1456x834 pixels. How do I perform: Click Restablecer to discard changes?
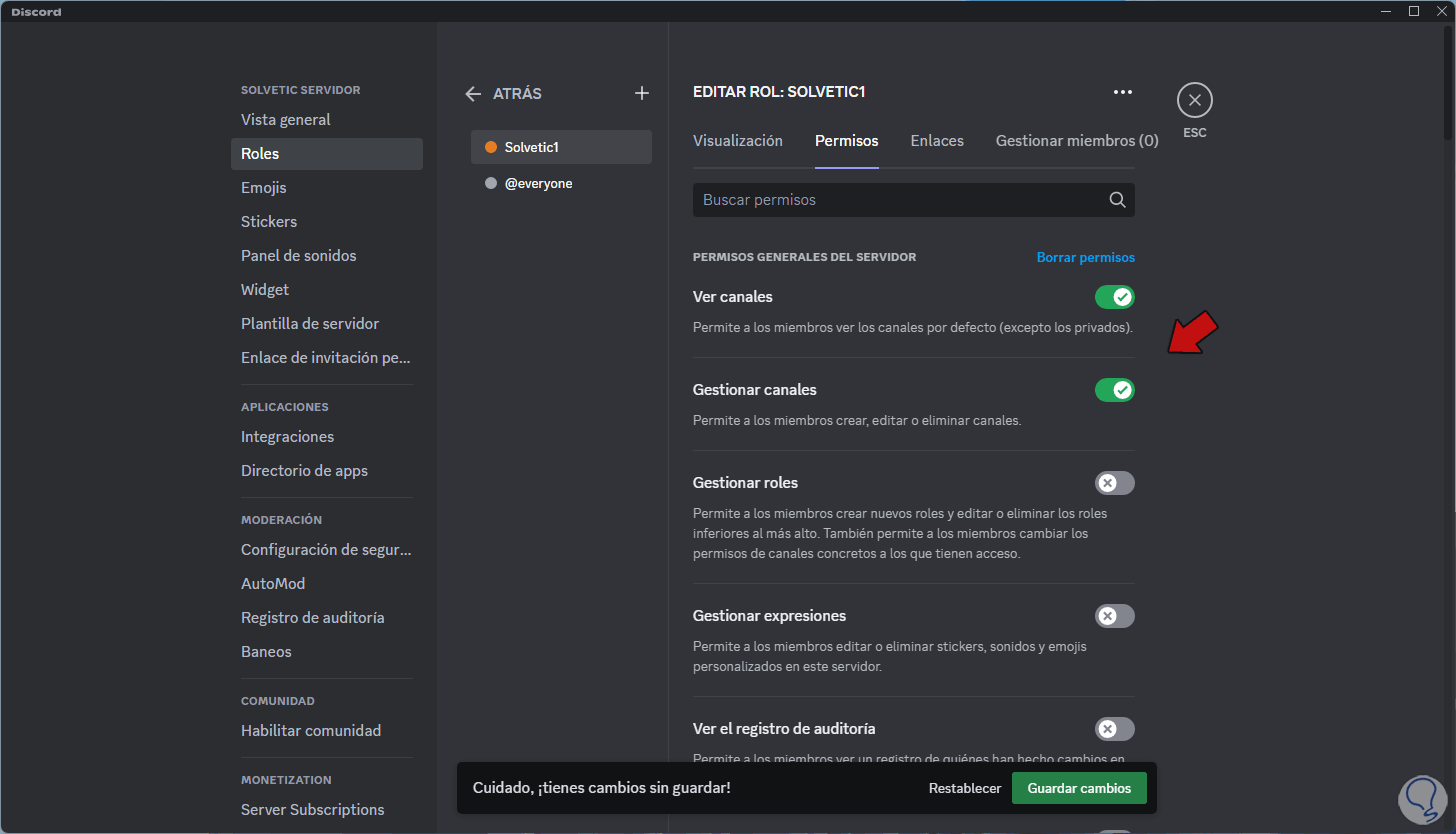click(x=964, y=788)
